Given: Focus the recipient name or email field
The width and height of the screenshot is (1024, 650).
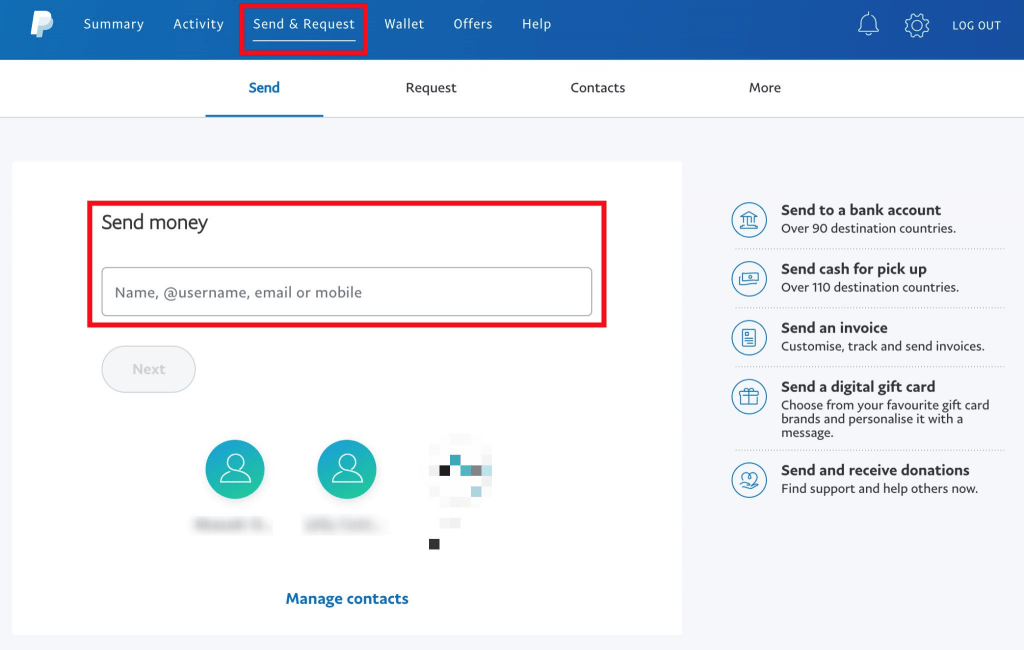Looking at the screenshot, I should [347, 291].
